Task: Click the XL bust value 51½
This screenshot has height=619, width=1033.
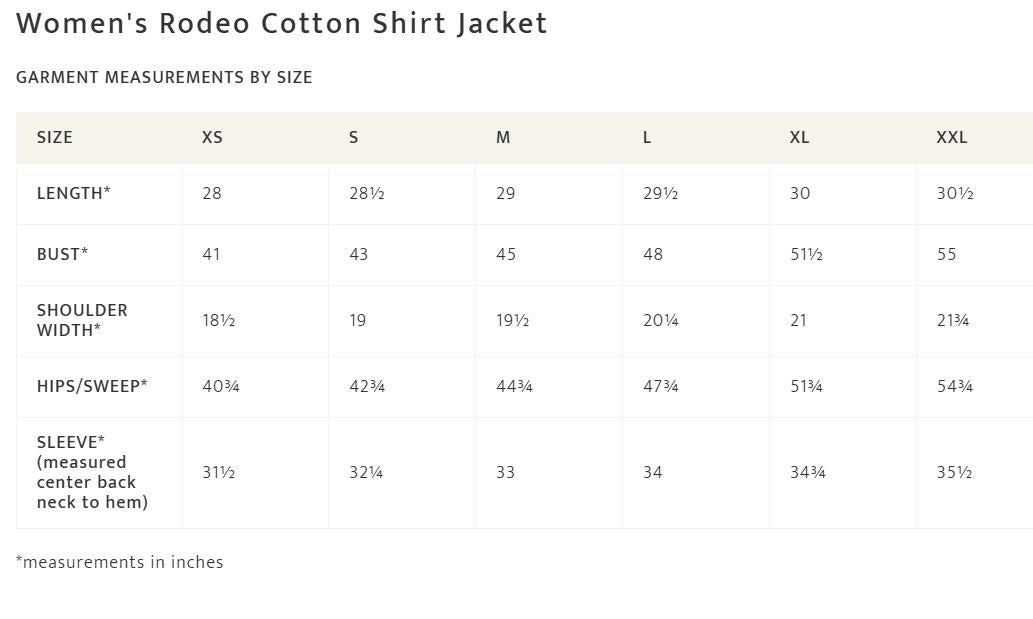Action: click(x=806, y=254)
